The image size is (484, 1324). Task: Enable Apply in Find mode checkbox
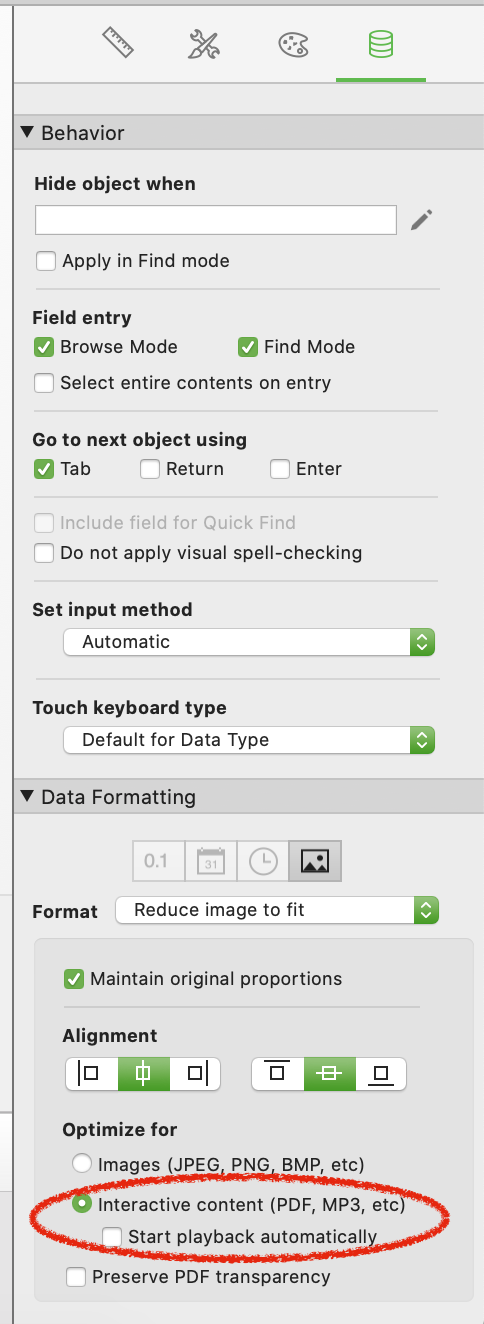45,261
